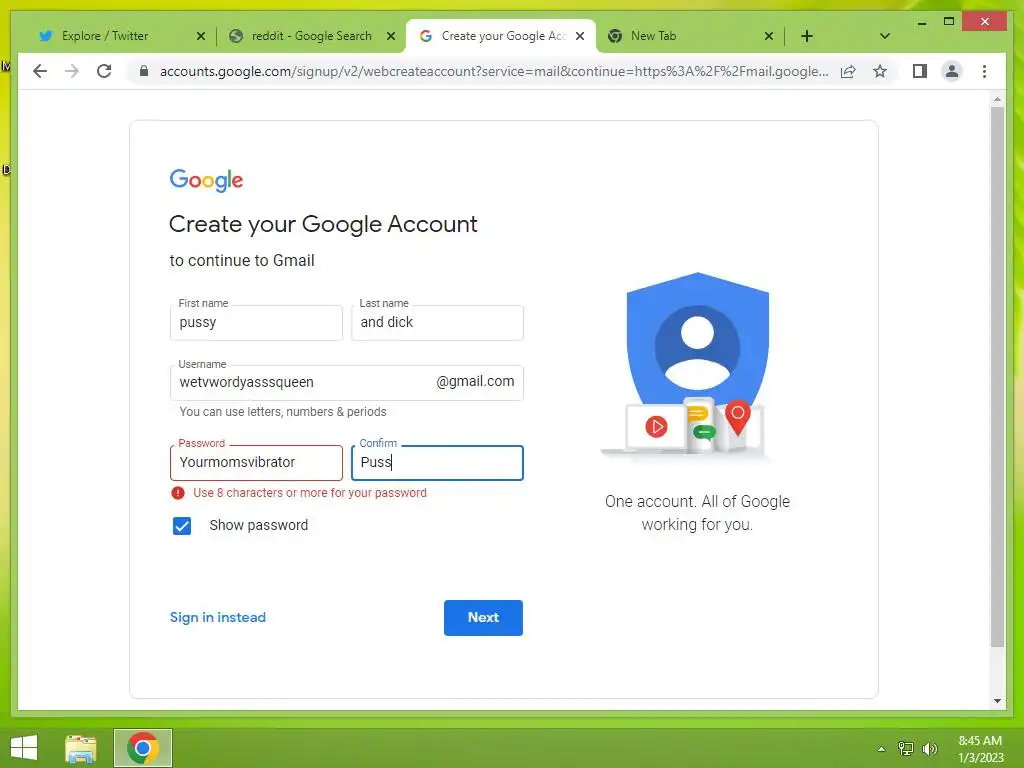Click the 'to continue to Gmail' text
Screen dimensions: 1024x768
click(242, 261)
